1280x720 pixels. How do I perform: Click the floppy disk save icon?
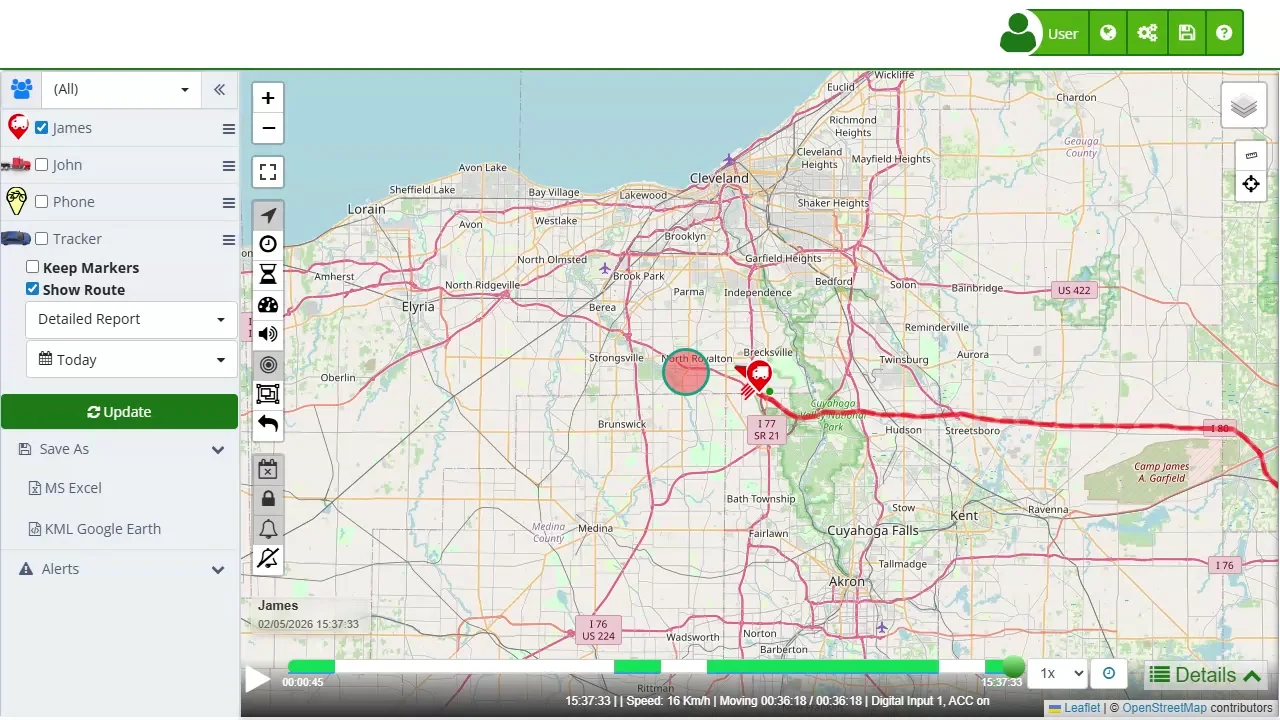pyautogui.click(x=1187, y=33)
